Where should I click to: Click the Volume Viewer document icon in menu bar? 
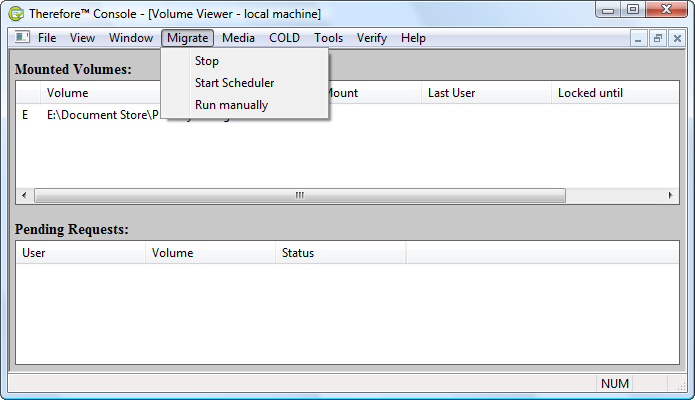pos(22,37)
